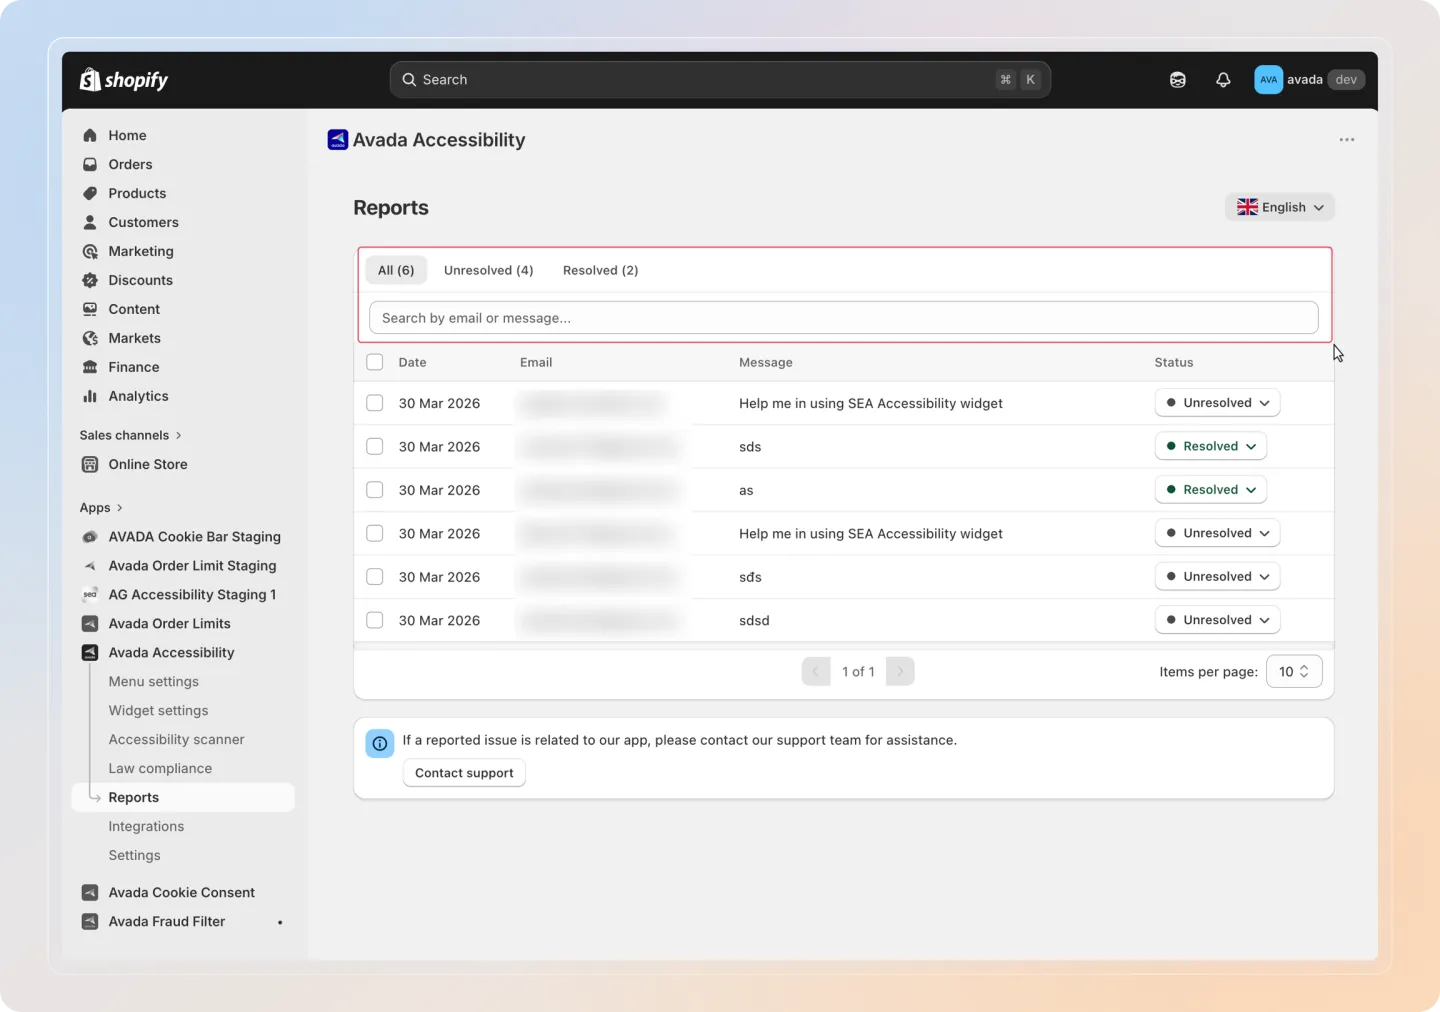
Task: Open Menu settings submenu item
Action: tap(153, 682)
